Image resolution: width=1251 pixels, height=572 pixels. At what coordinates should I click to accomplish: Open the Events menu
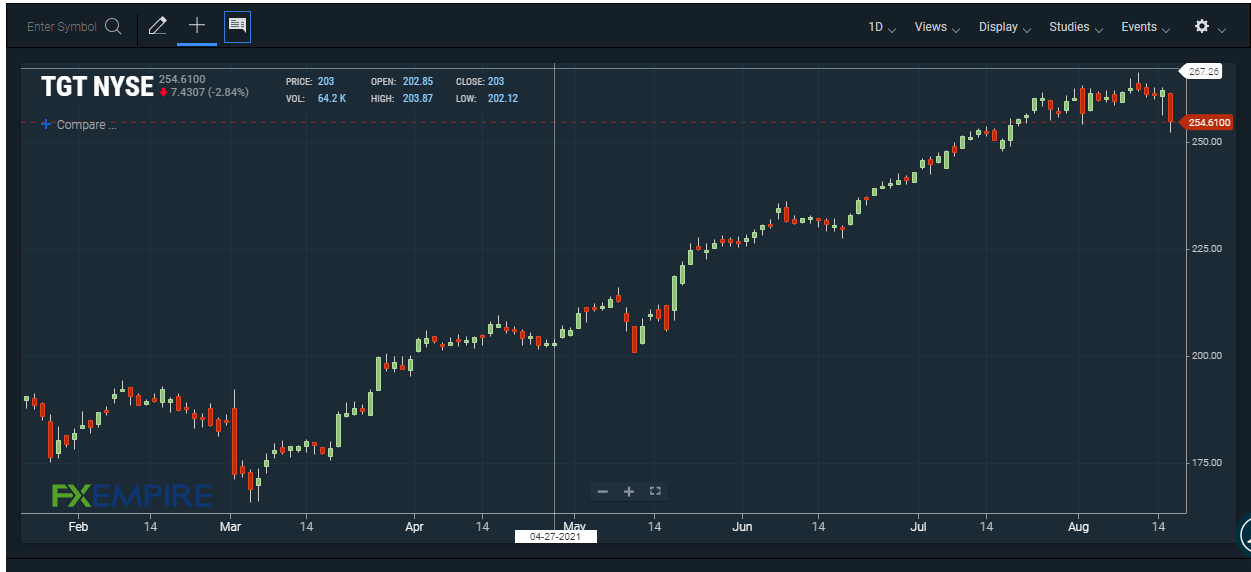pyautogui.click(x=1146, y=28)
